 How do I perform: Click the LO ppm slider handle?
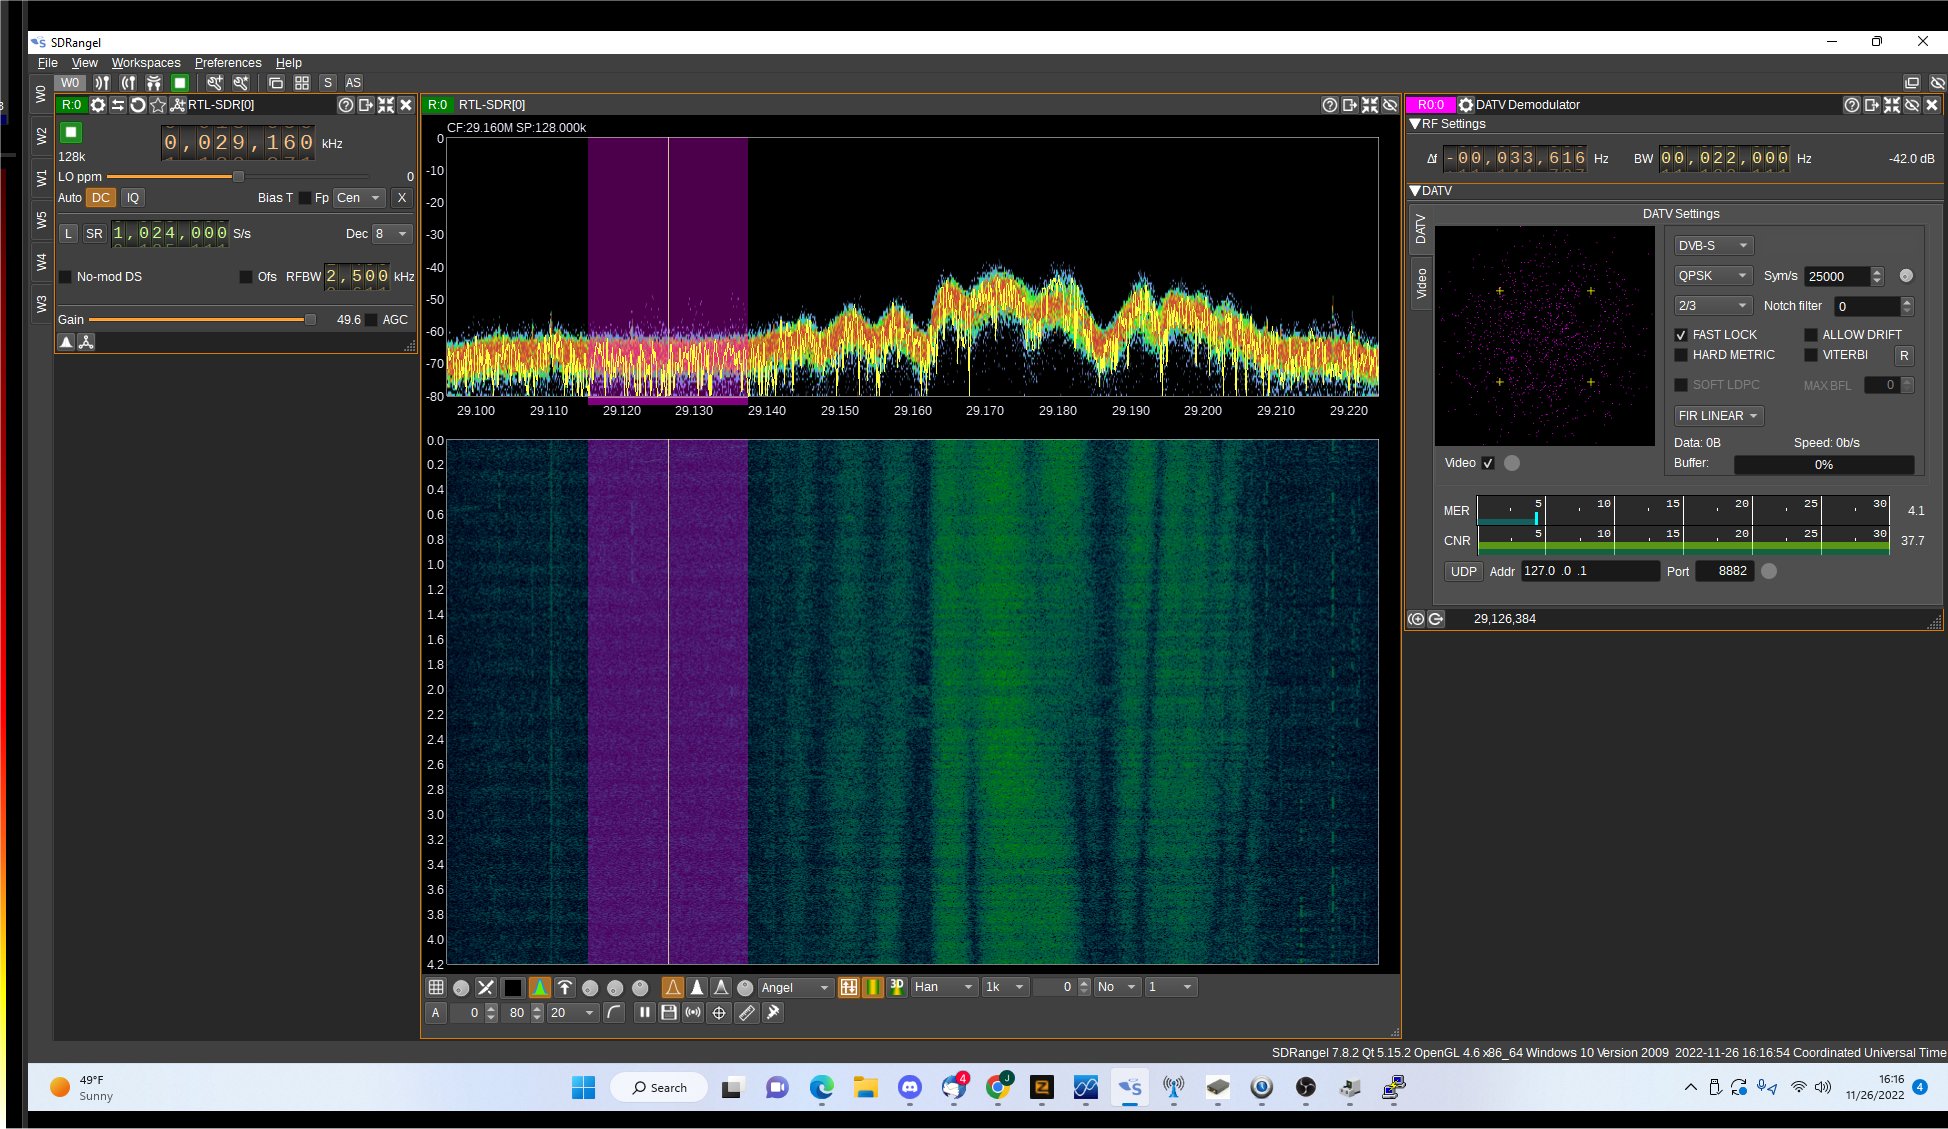coord(238,177)
